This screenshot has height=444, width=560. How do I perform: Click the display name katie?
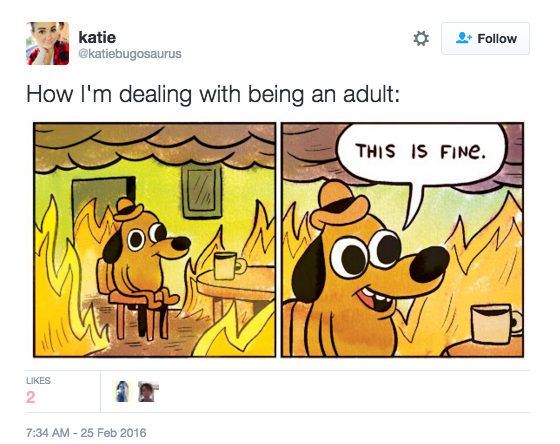click(x=97, y=37)
